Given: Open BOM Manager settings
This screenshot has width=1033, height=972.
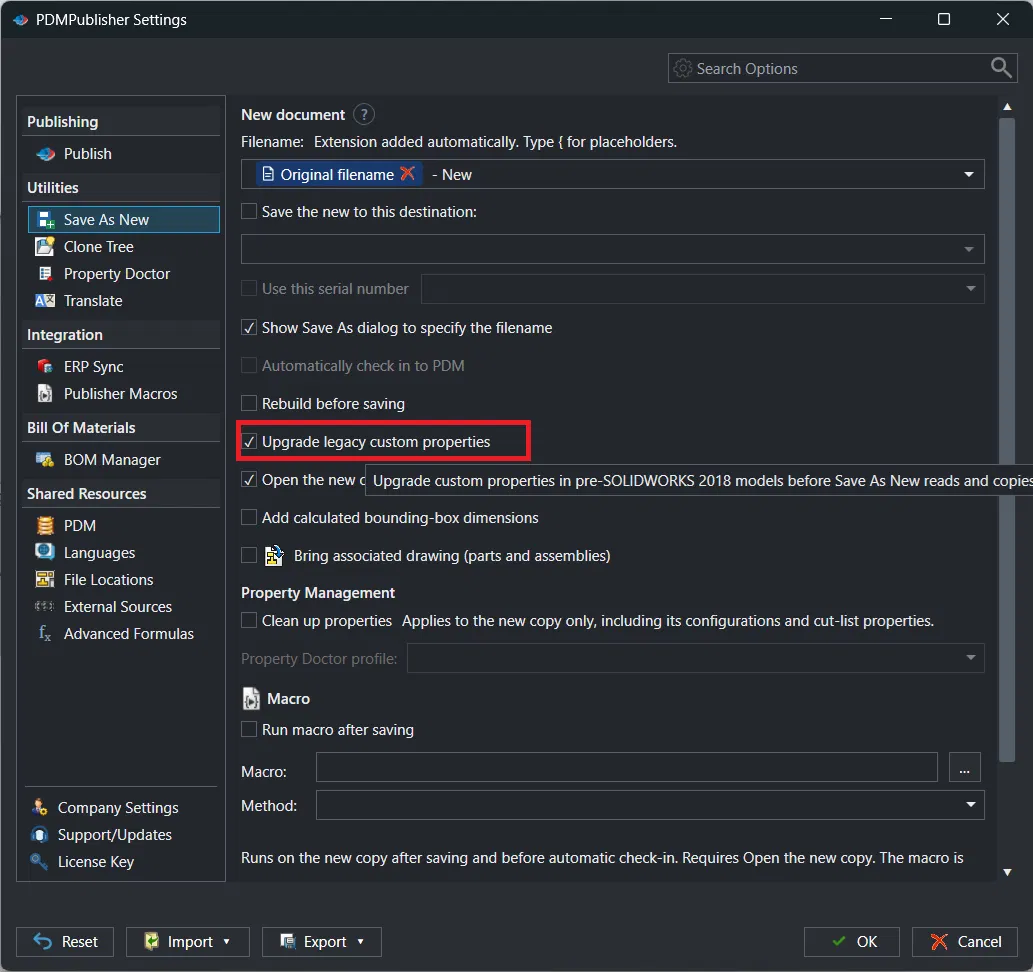Looking at the screenshot, I should coord(123,459).
